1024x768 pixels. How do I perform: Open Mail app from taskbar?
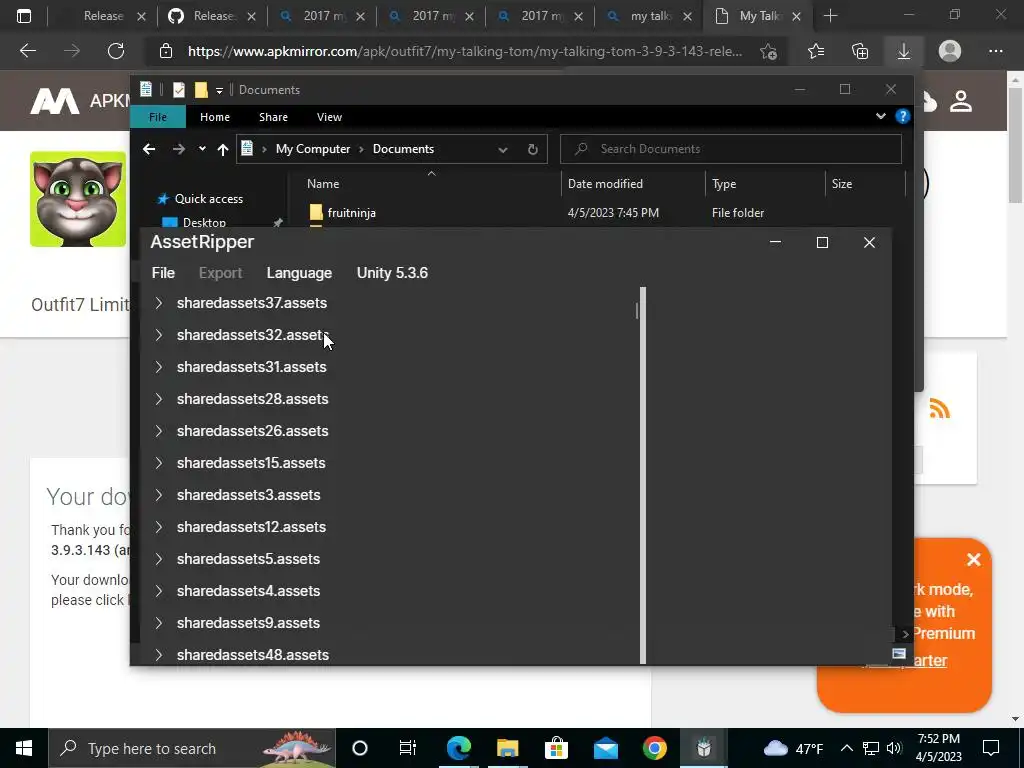click(605, 748)
